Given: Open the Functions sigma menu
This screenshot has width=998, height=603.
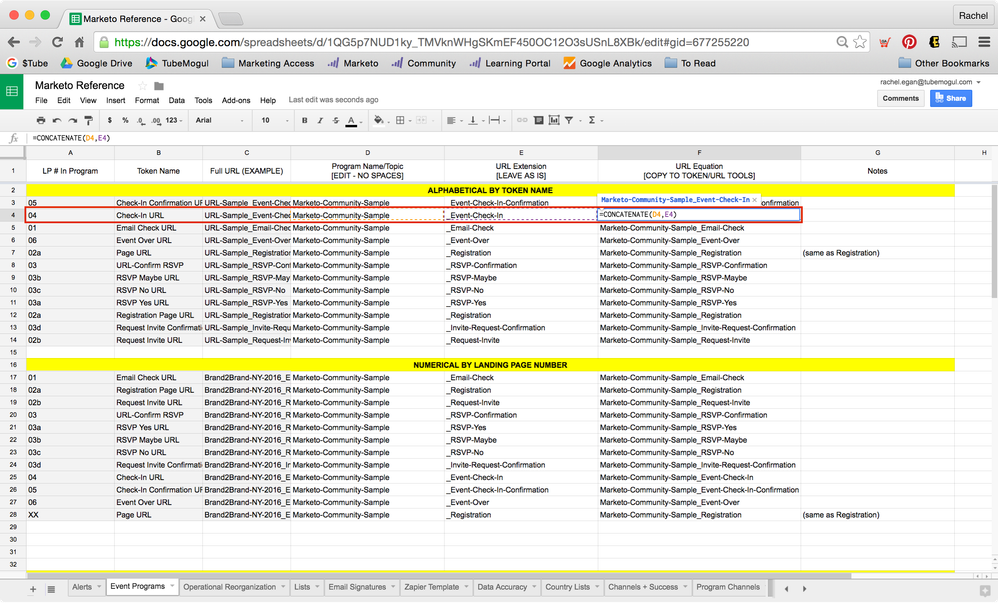Looking at the screenshot, I should click(594, 120).
